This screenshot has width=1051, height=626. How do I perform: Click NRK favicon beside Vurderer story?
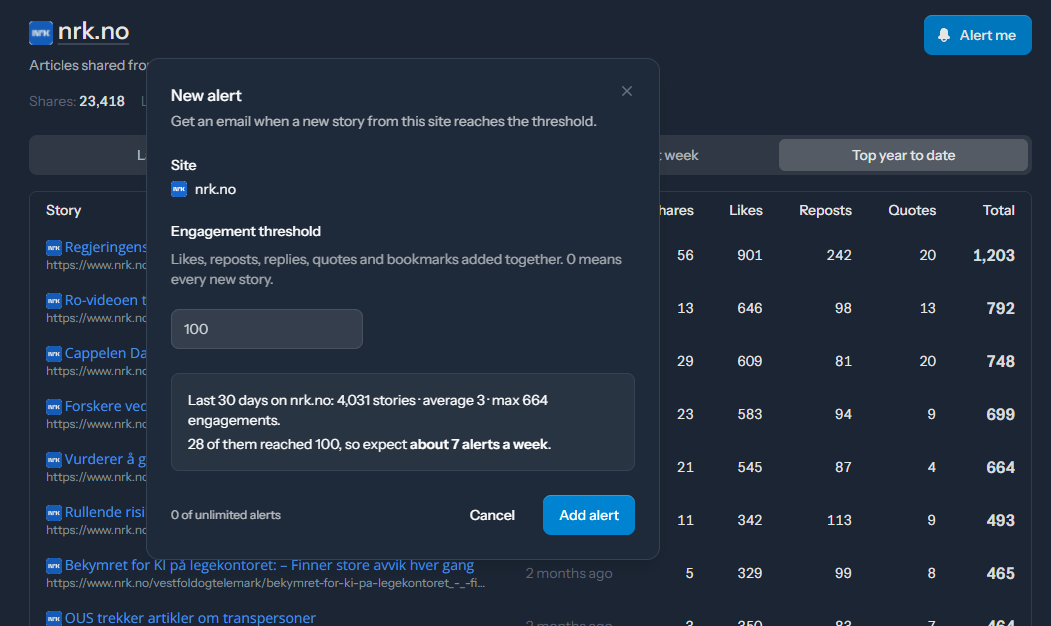point(54,459)
